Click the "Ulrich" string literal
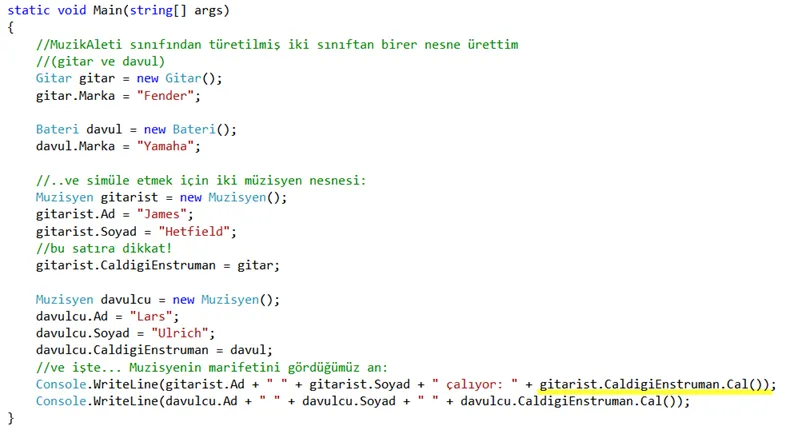 click(180, 333)
